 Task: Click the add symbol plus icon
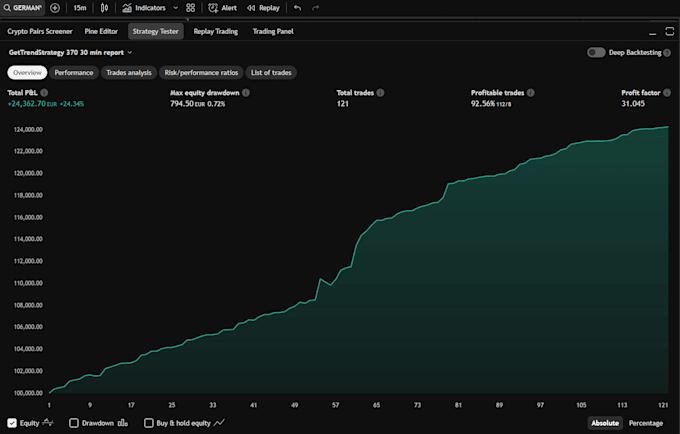point(55,7)
